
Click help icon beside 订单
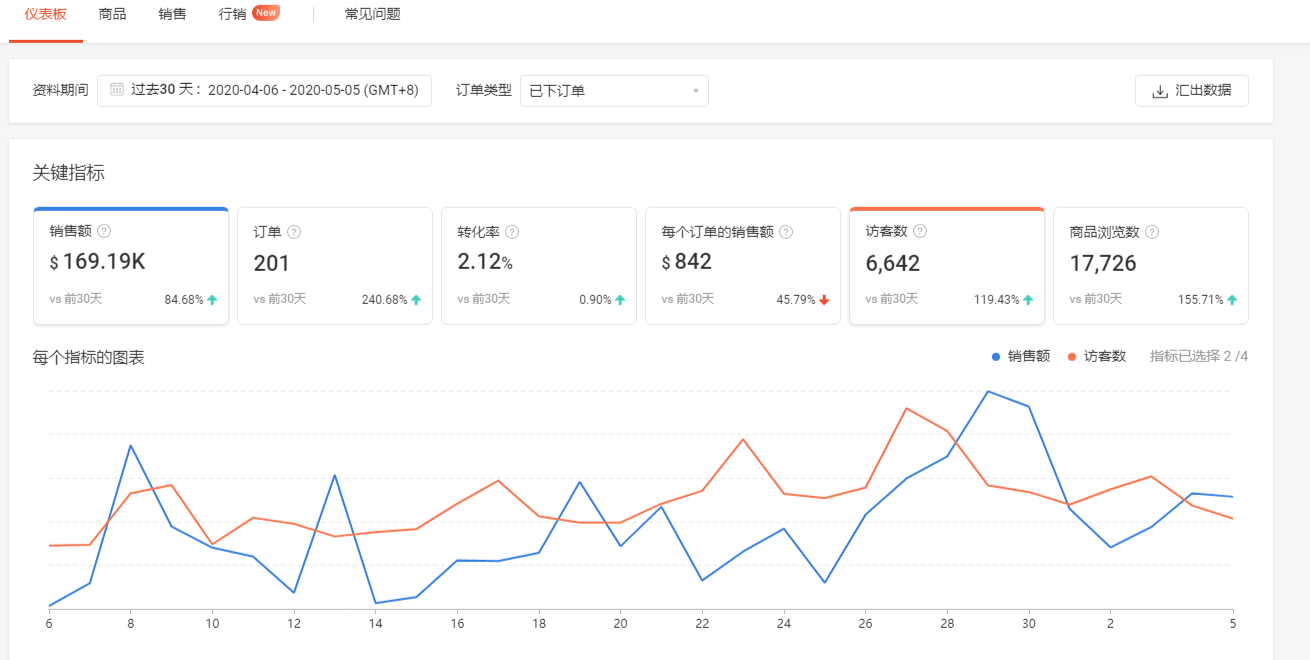pos(294,232)
